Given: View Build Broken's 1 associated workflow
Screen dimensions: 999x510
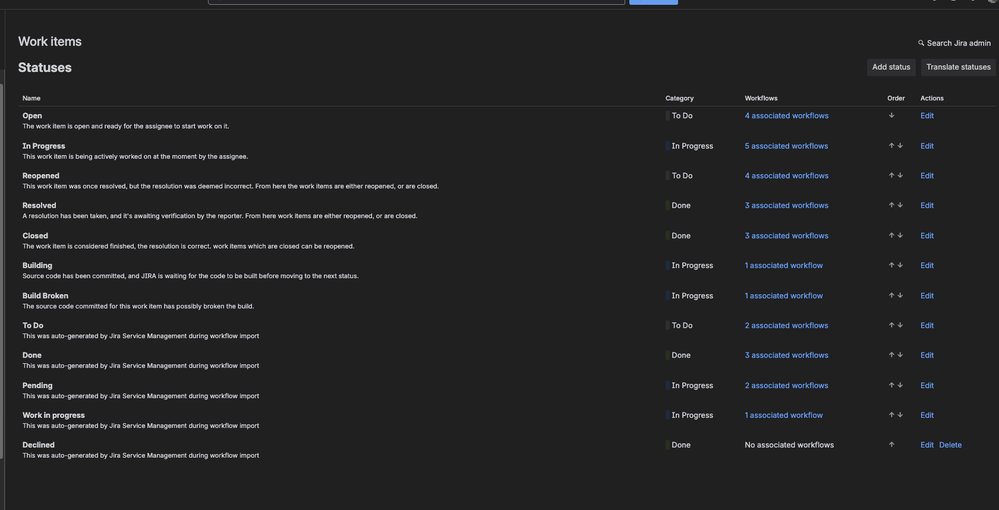Looking at the screenshot, I should (784, 296).
